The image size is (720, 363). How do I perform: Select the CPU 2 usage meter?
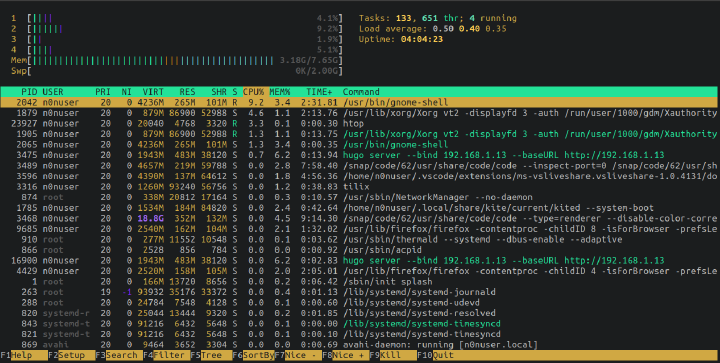coord(177,29)
